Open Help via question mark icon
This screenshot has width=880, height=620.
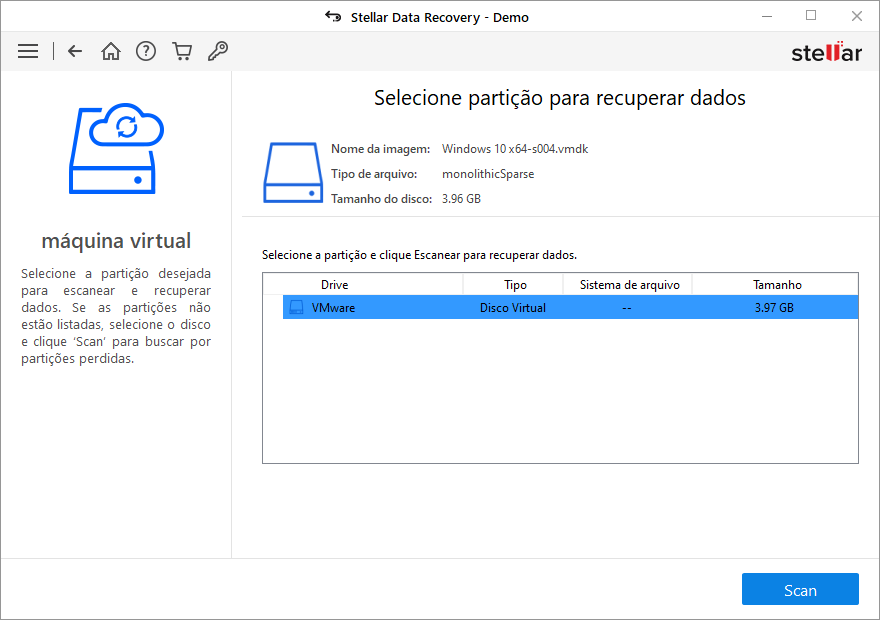coord(146,51)
